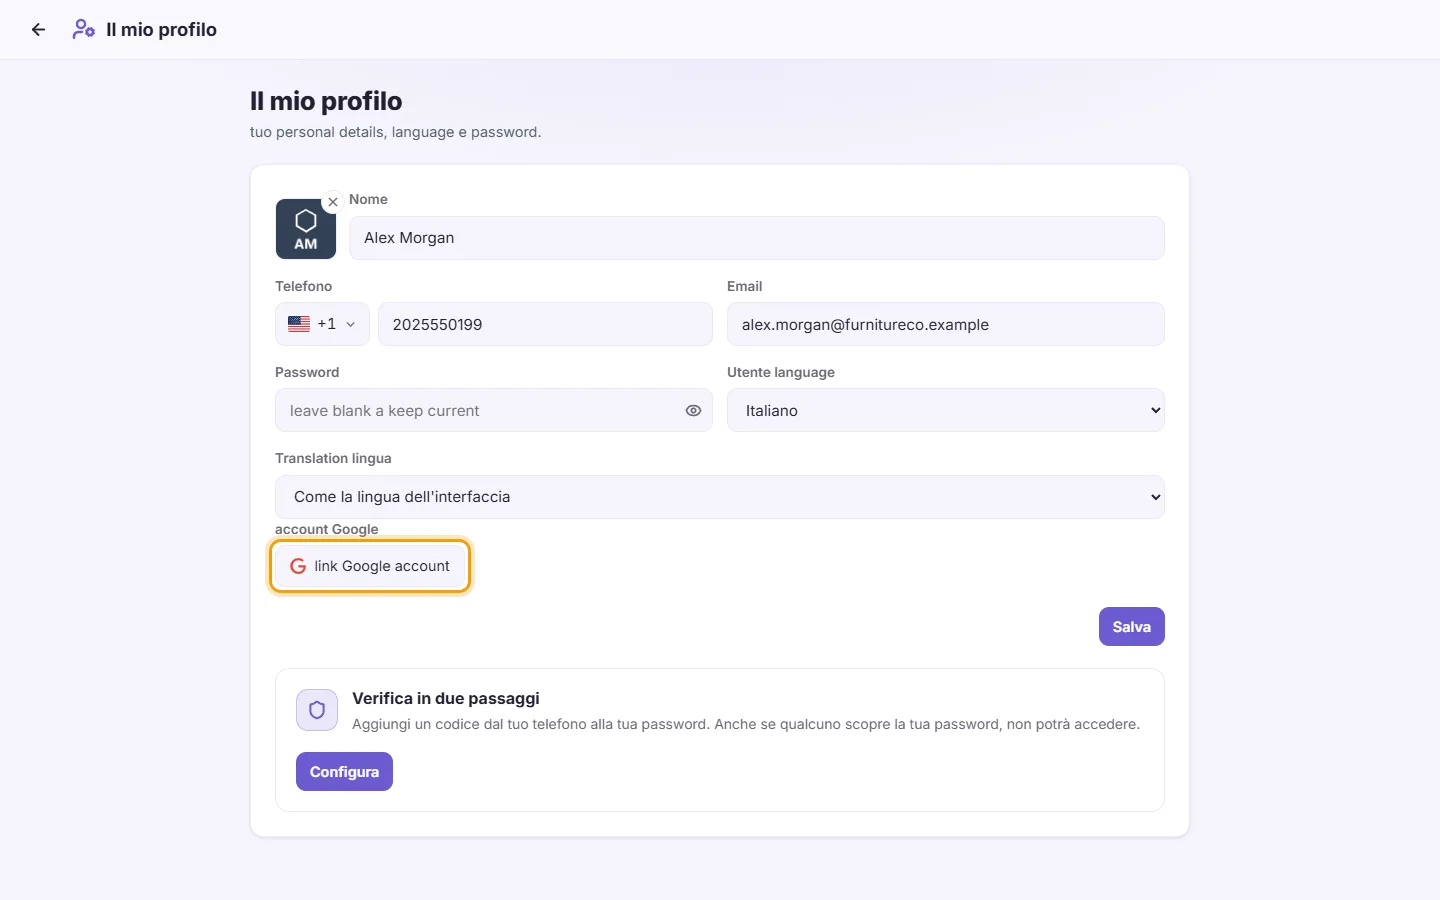Save the profile with the Salva button

point(1132,627)
